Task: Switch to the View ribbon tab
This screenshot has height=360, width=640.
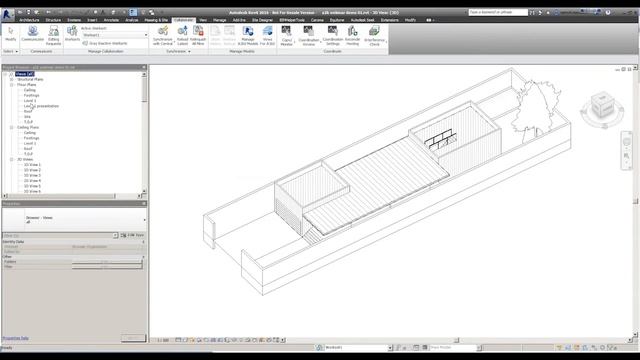Action: [x=203, y=20]
